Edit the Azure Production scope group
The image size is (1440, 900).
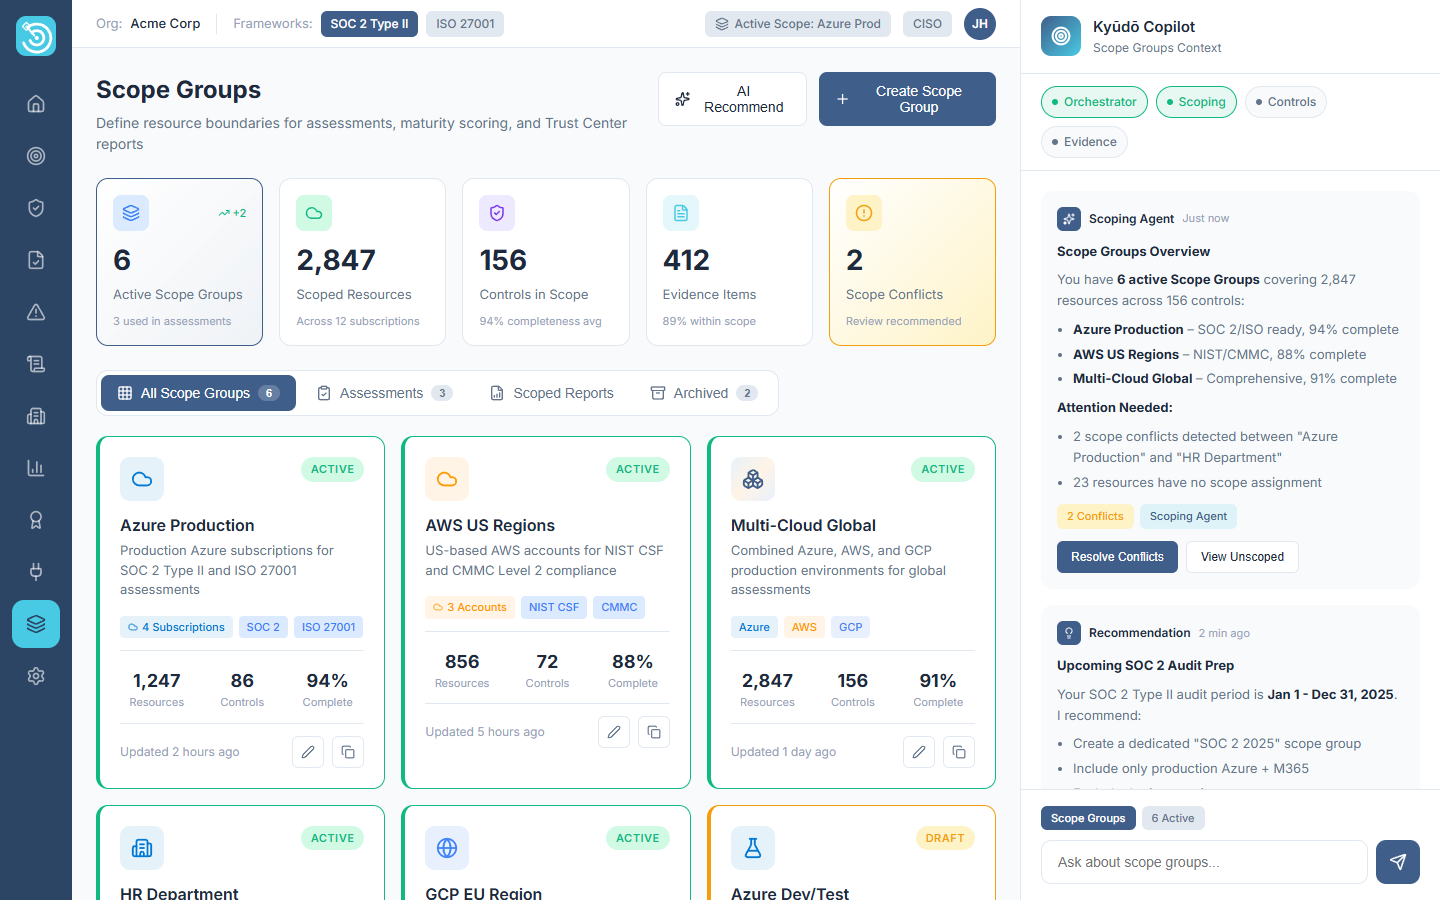(308, 752)
